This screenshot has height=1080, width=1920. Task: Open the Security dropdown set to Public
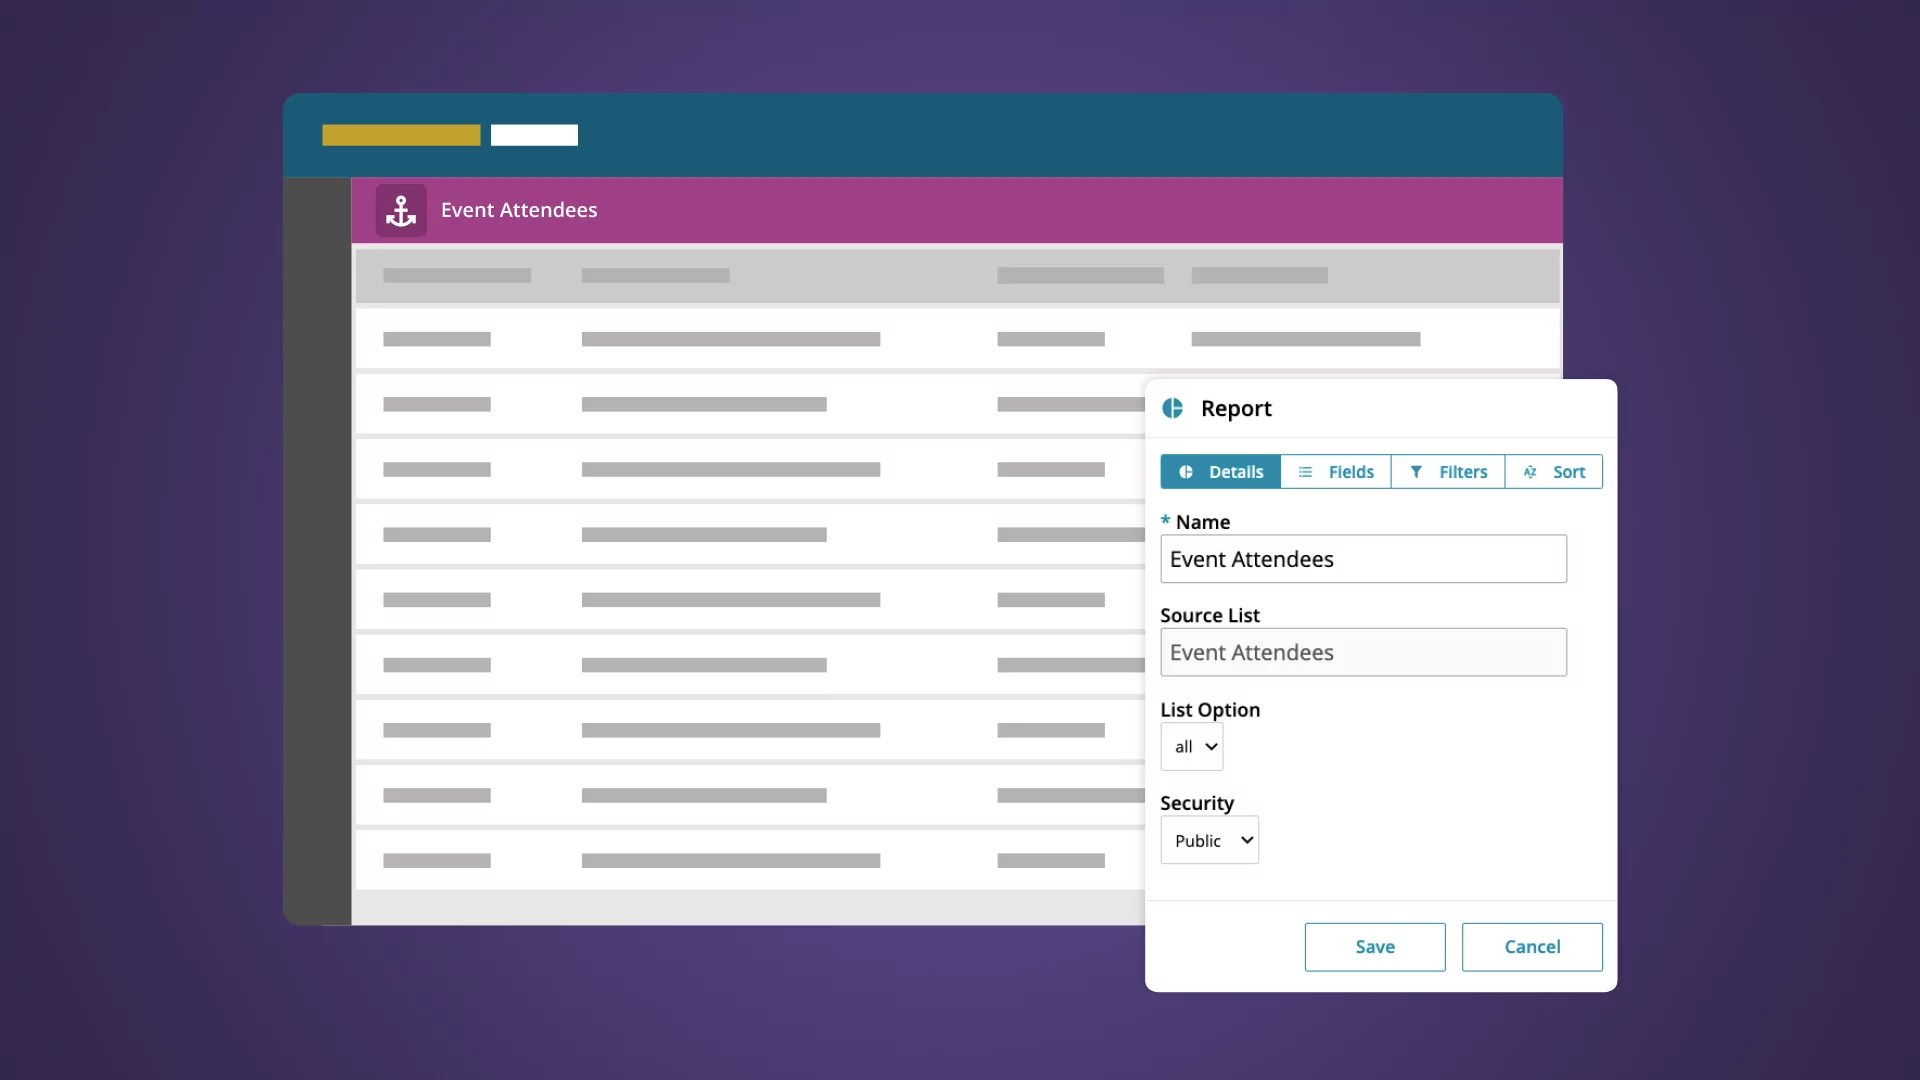point(1209,839)
